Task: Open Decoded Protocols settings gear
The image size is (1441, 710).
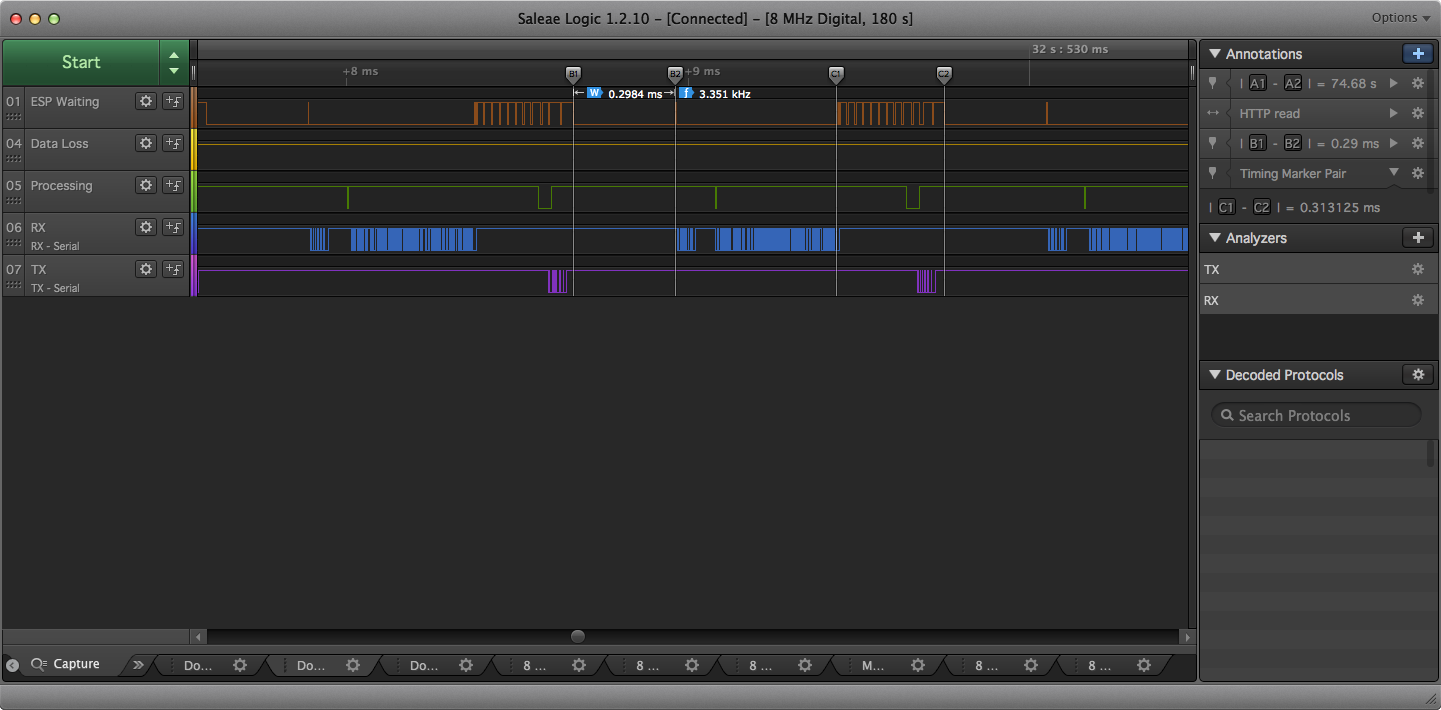Action: (1417, 375)
